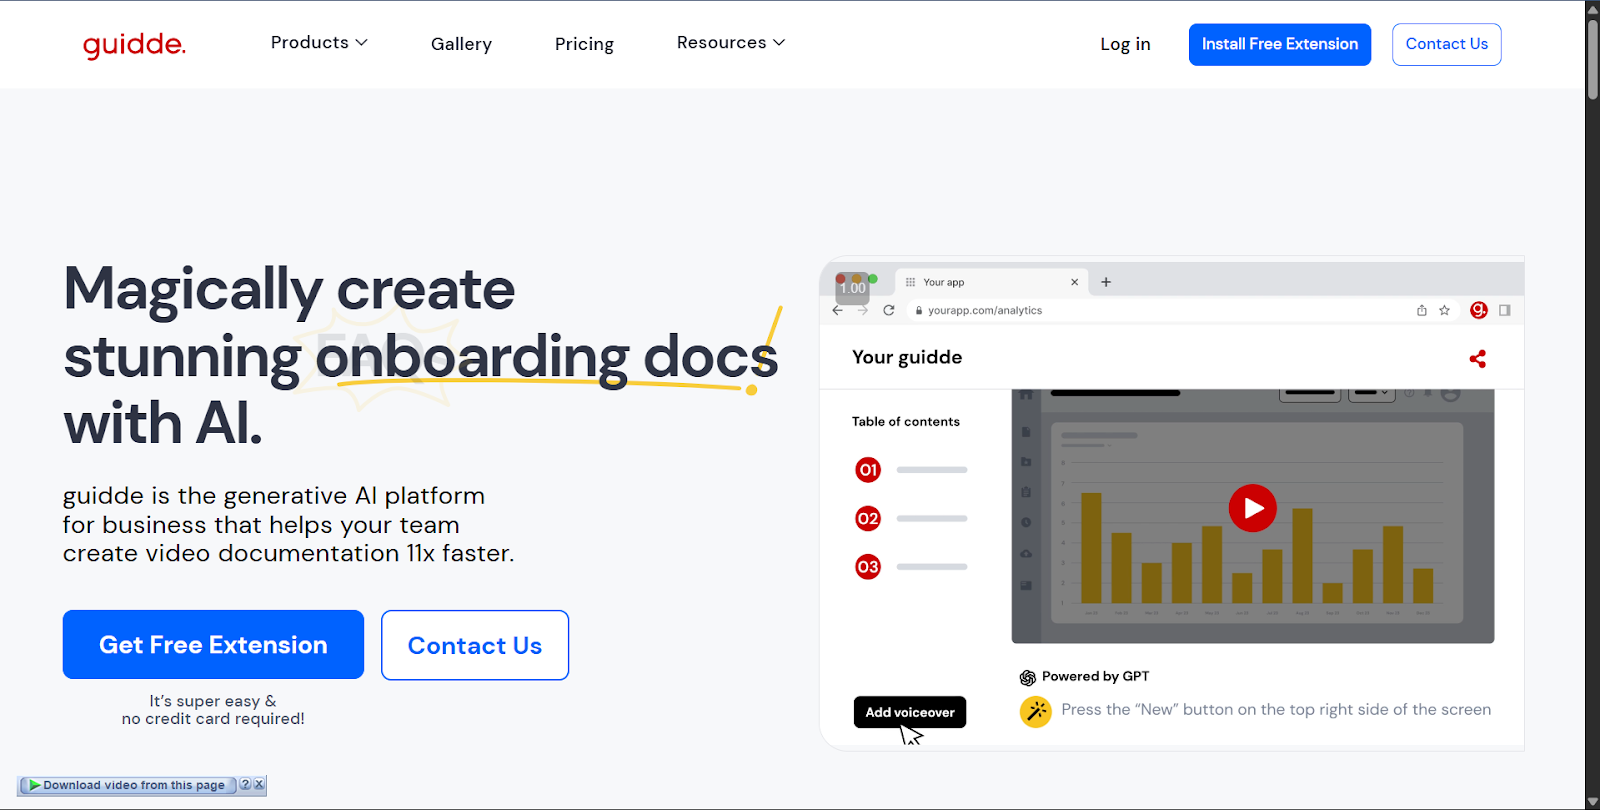
Task: Click the large Get Free Extension button
Action: [x=213, y=645]
